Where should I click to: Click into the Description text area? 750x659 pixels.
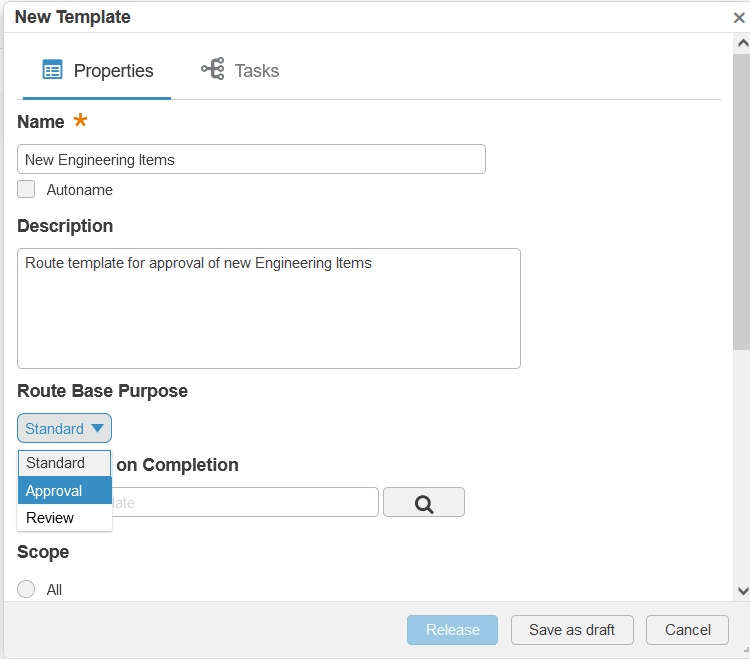268,308
